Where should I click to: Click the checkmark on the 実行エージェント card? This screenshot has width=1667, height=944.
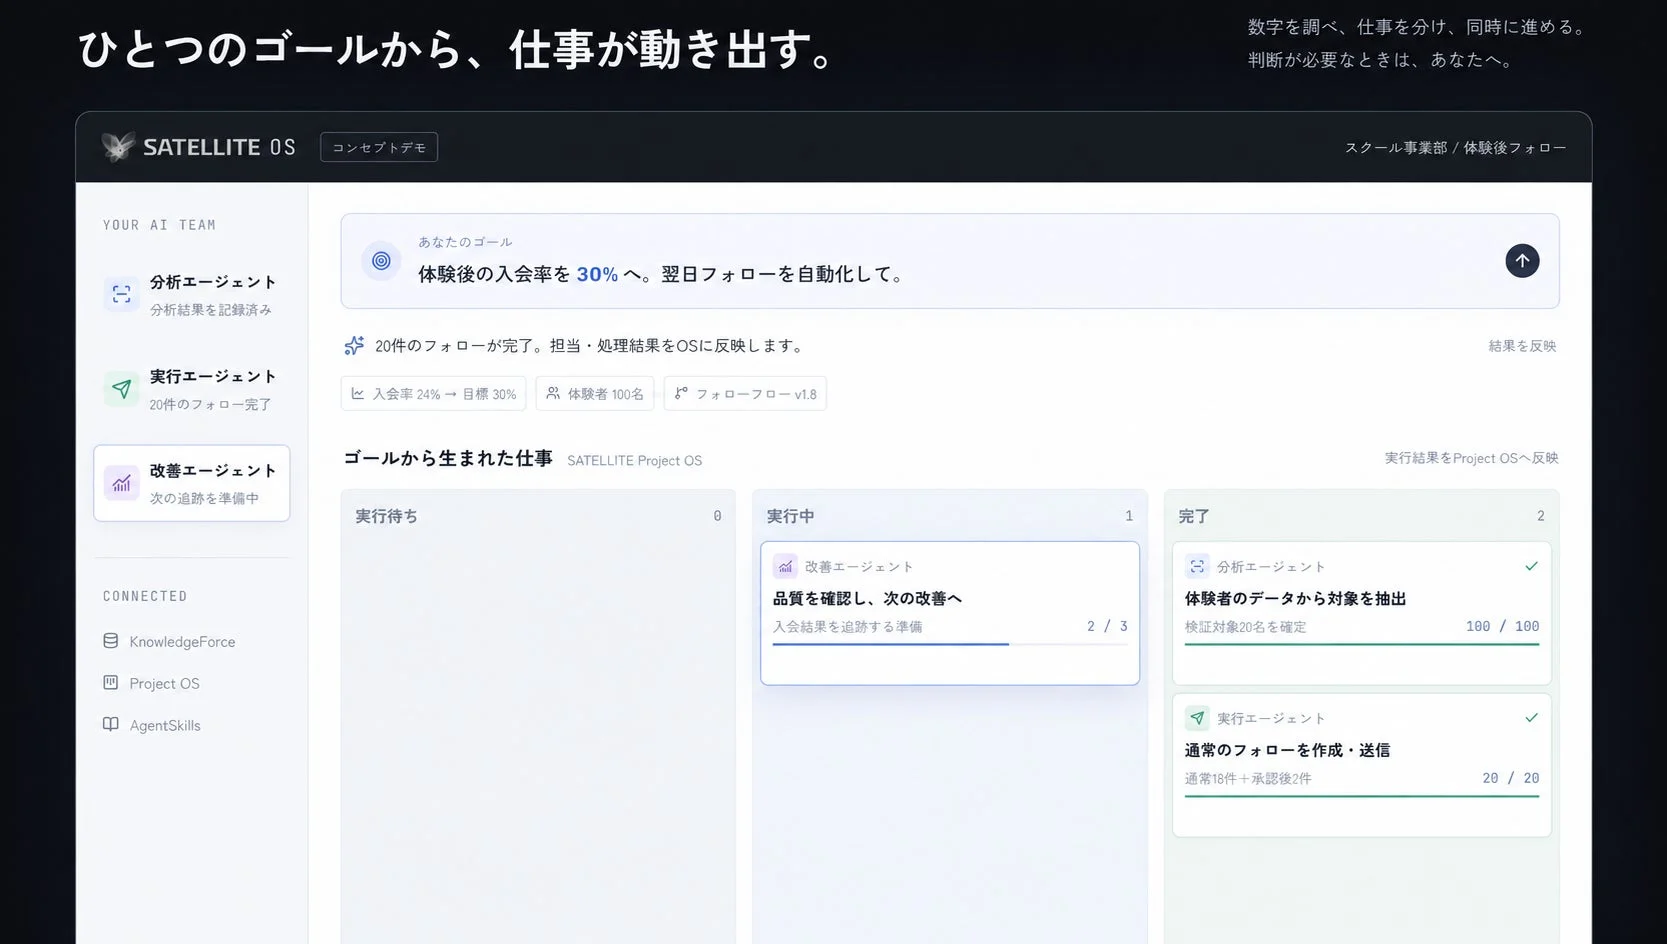(x=1531, y=718)
